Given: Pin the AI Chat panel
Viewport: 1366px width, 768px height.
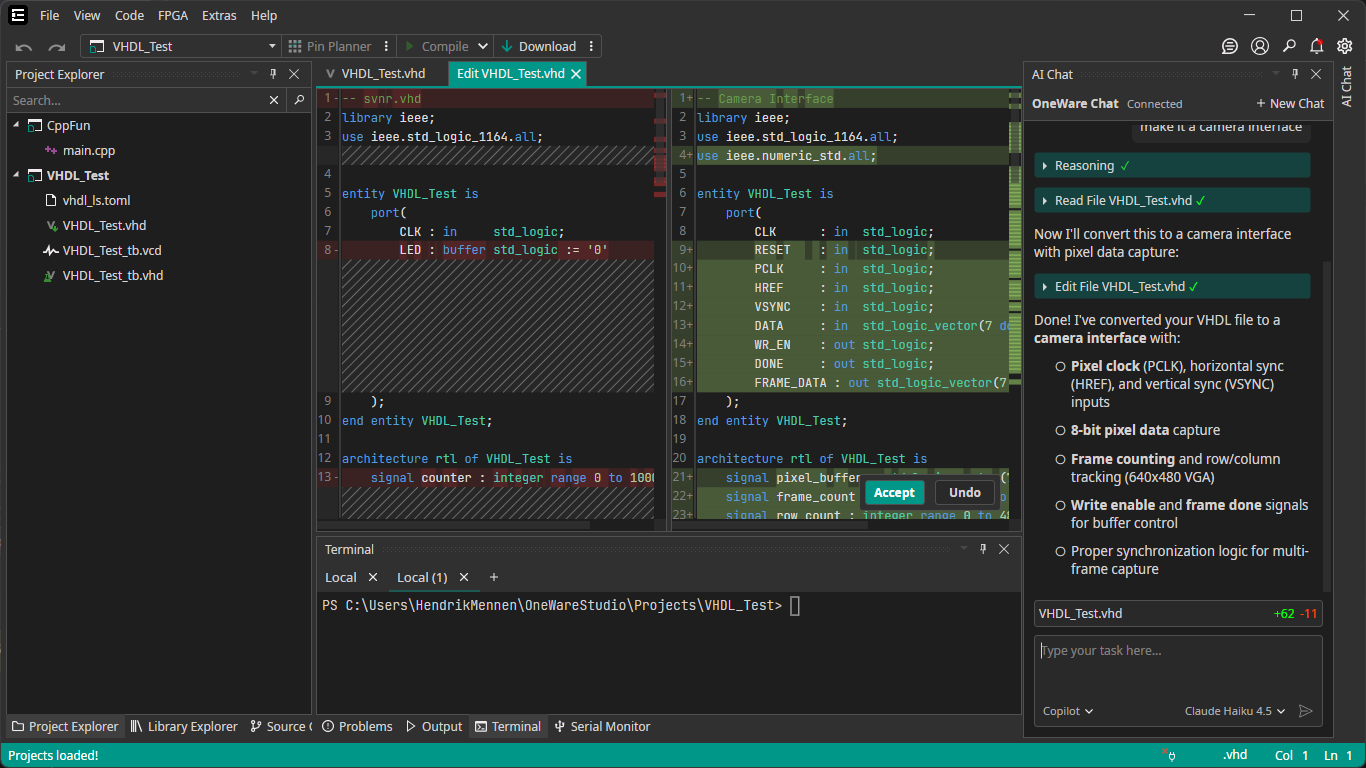Looking at the screenshot, I should click(x=1295, y=74).
